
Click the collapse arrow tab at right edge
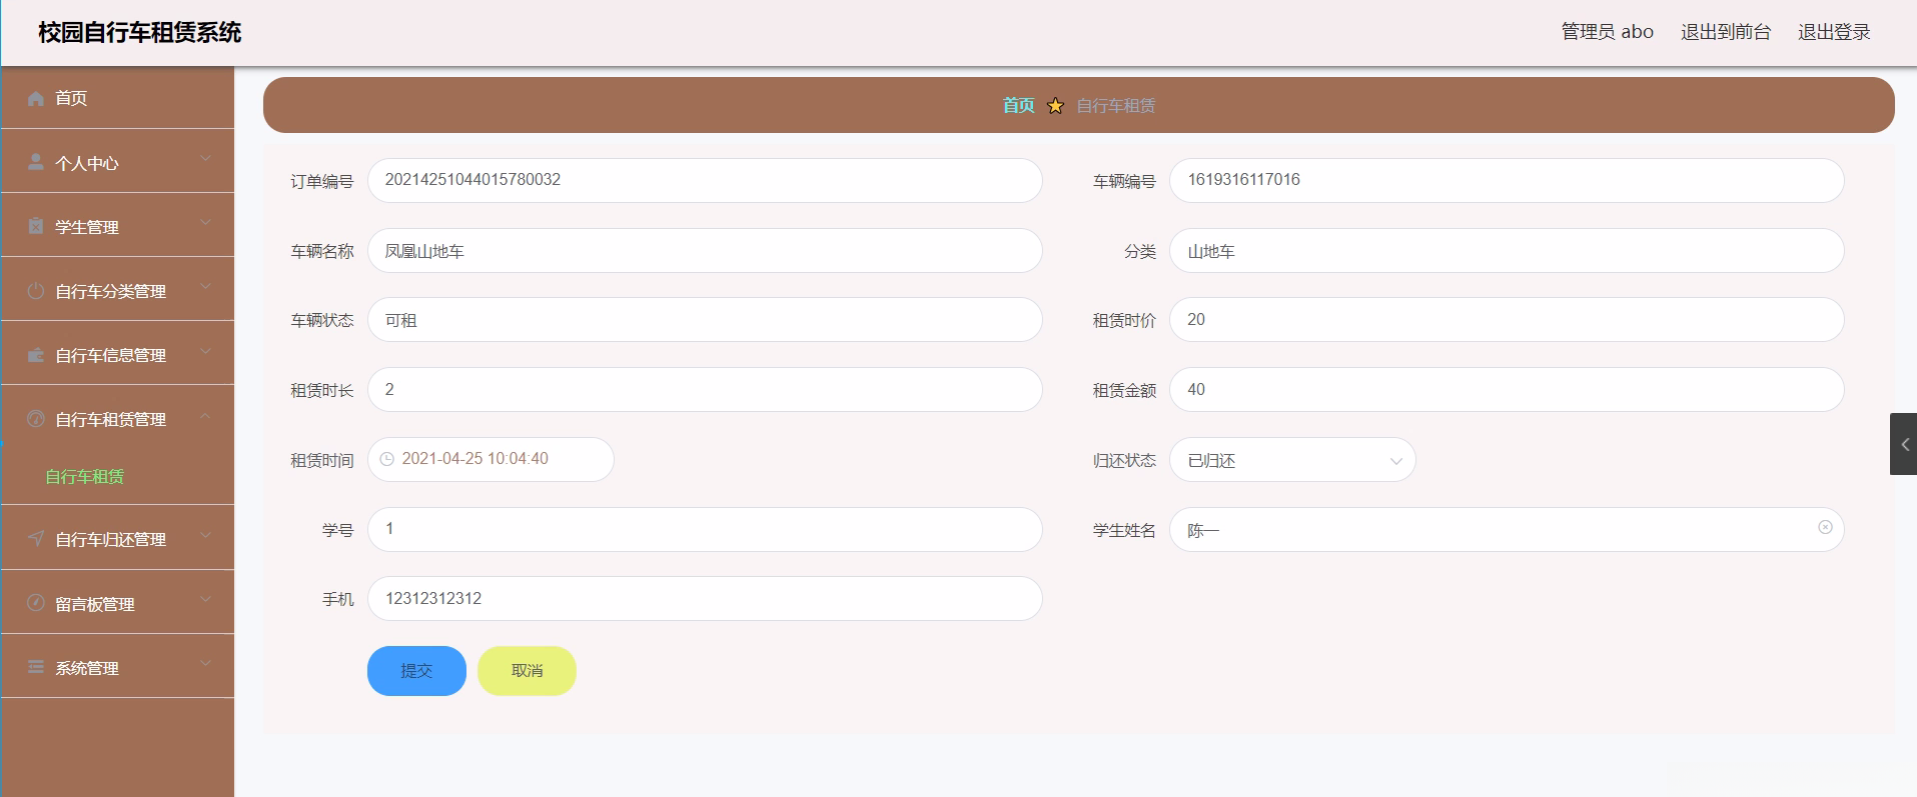click(1904, 444)
